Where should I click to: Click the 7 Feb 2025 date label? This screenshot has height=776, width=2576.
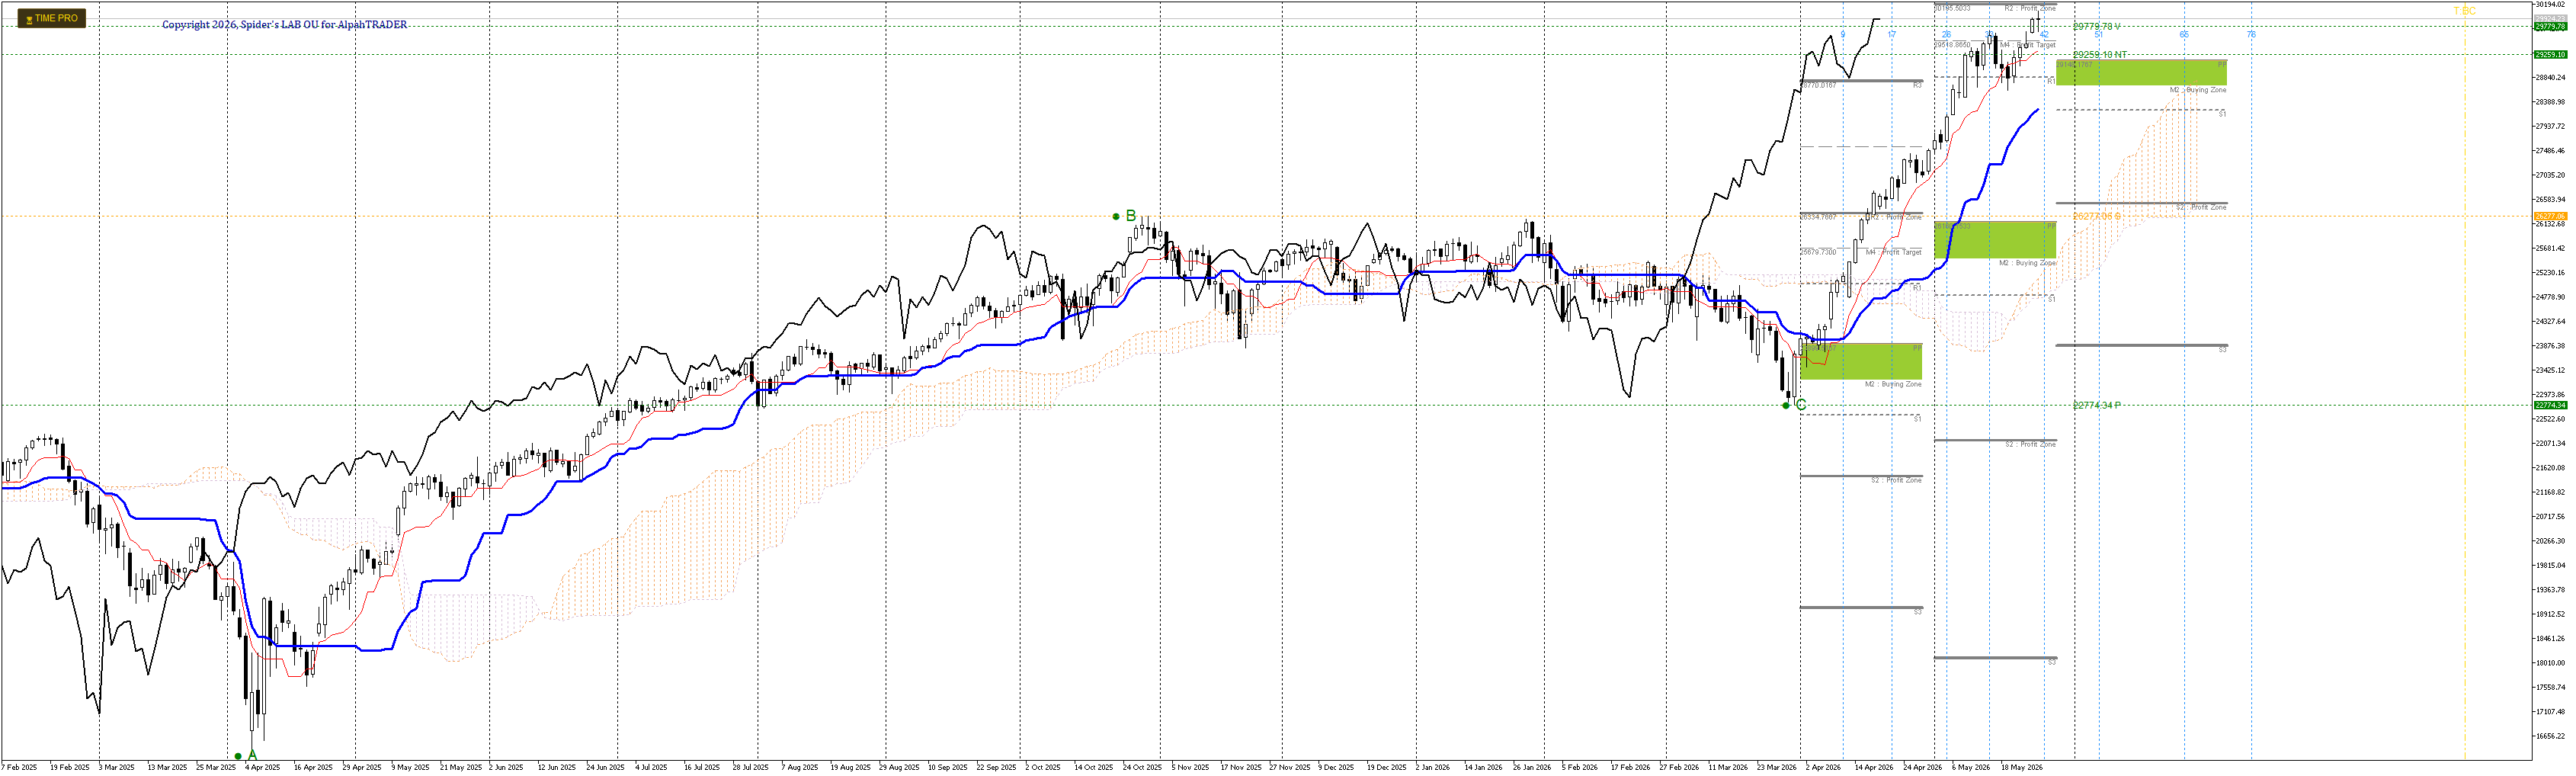coord(19,767)
